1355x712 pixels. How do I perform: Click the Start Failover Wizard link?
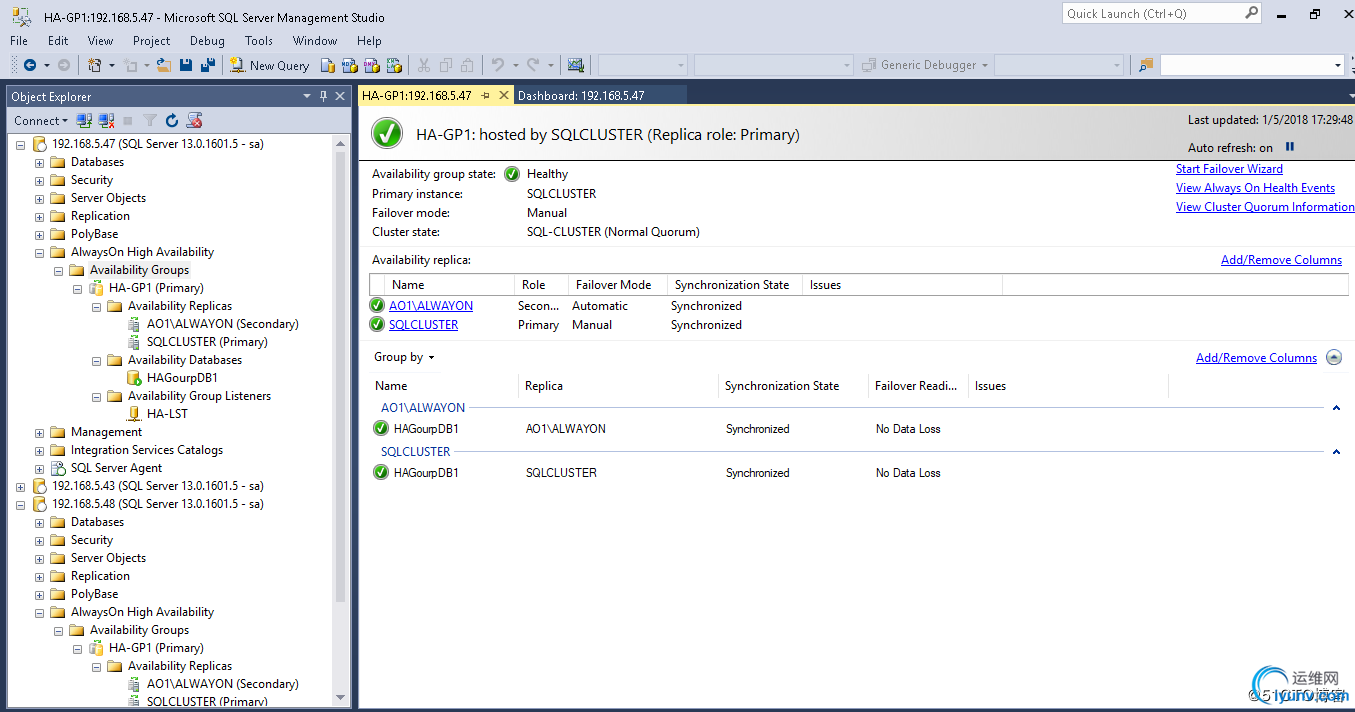pyautogui.click(x=1229, y=169)
